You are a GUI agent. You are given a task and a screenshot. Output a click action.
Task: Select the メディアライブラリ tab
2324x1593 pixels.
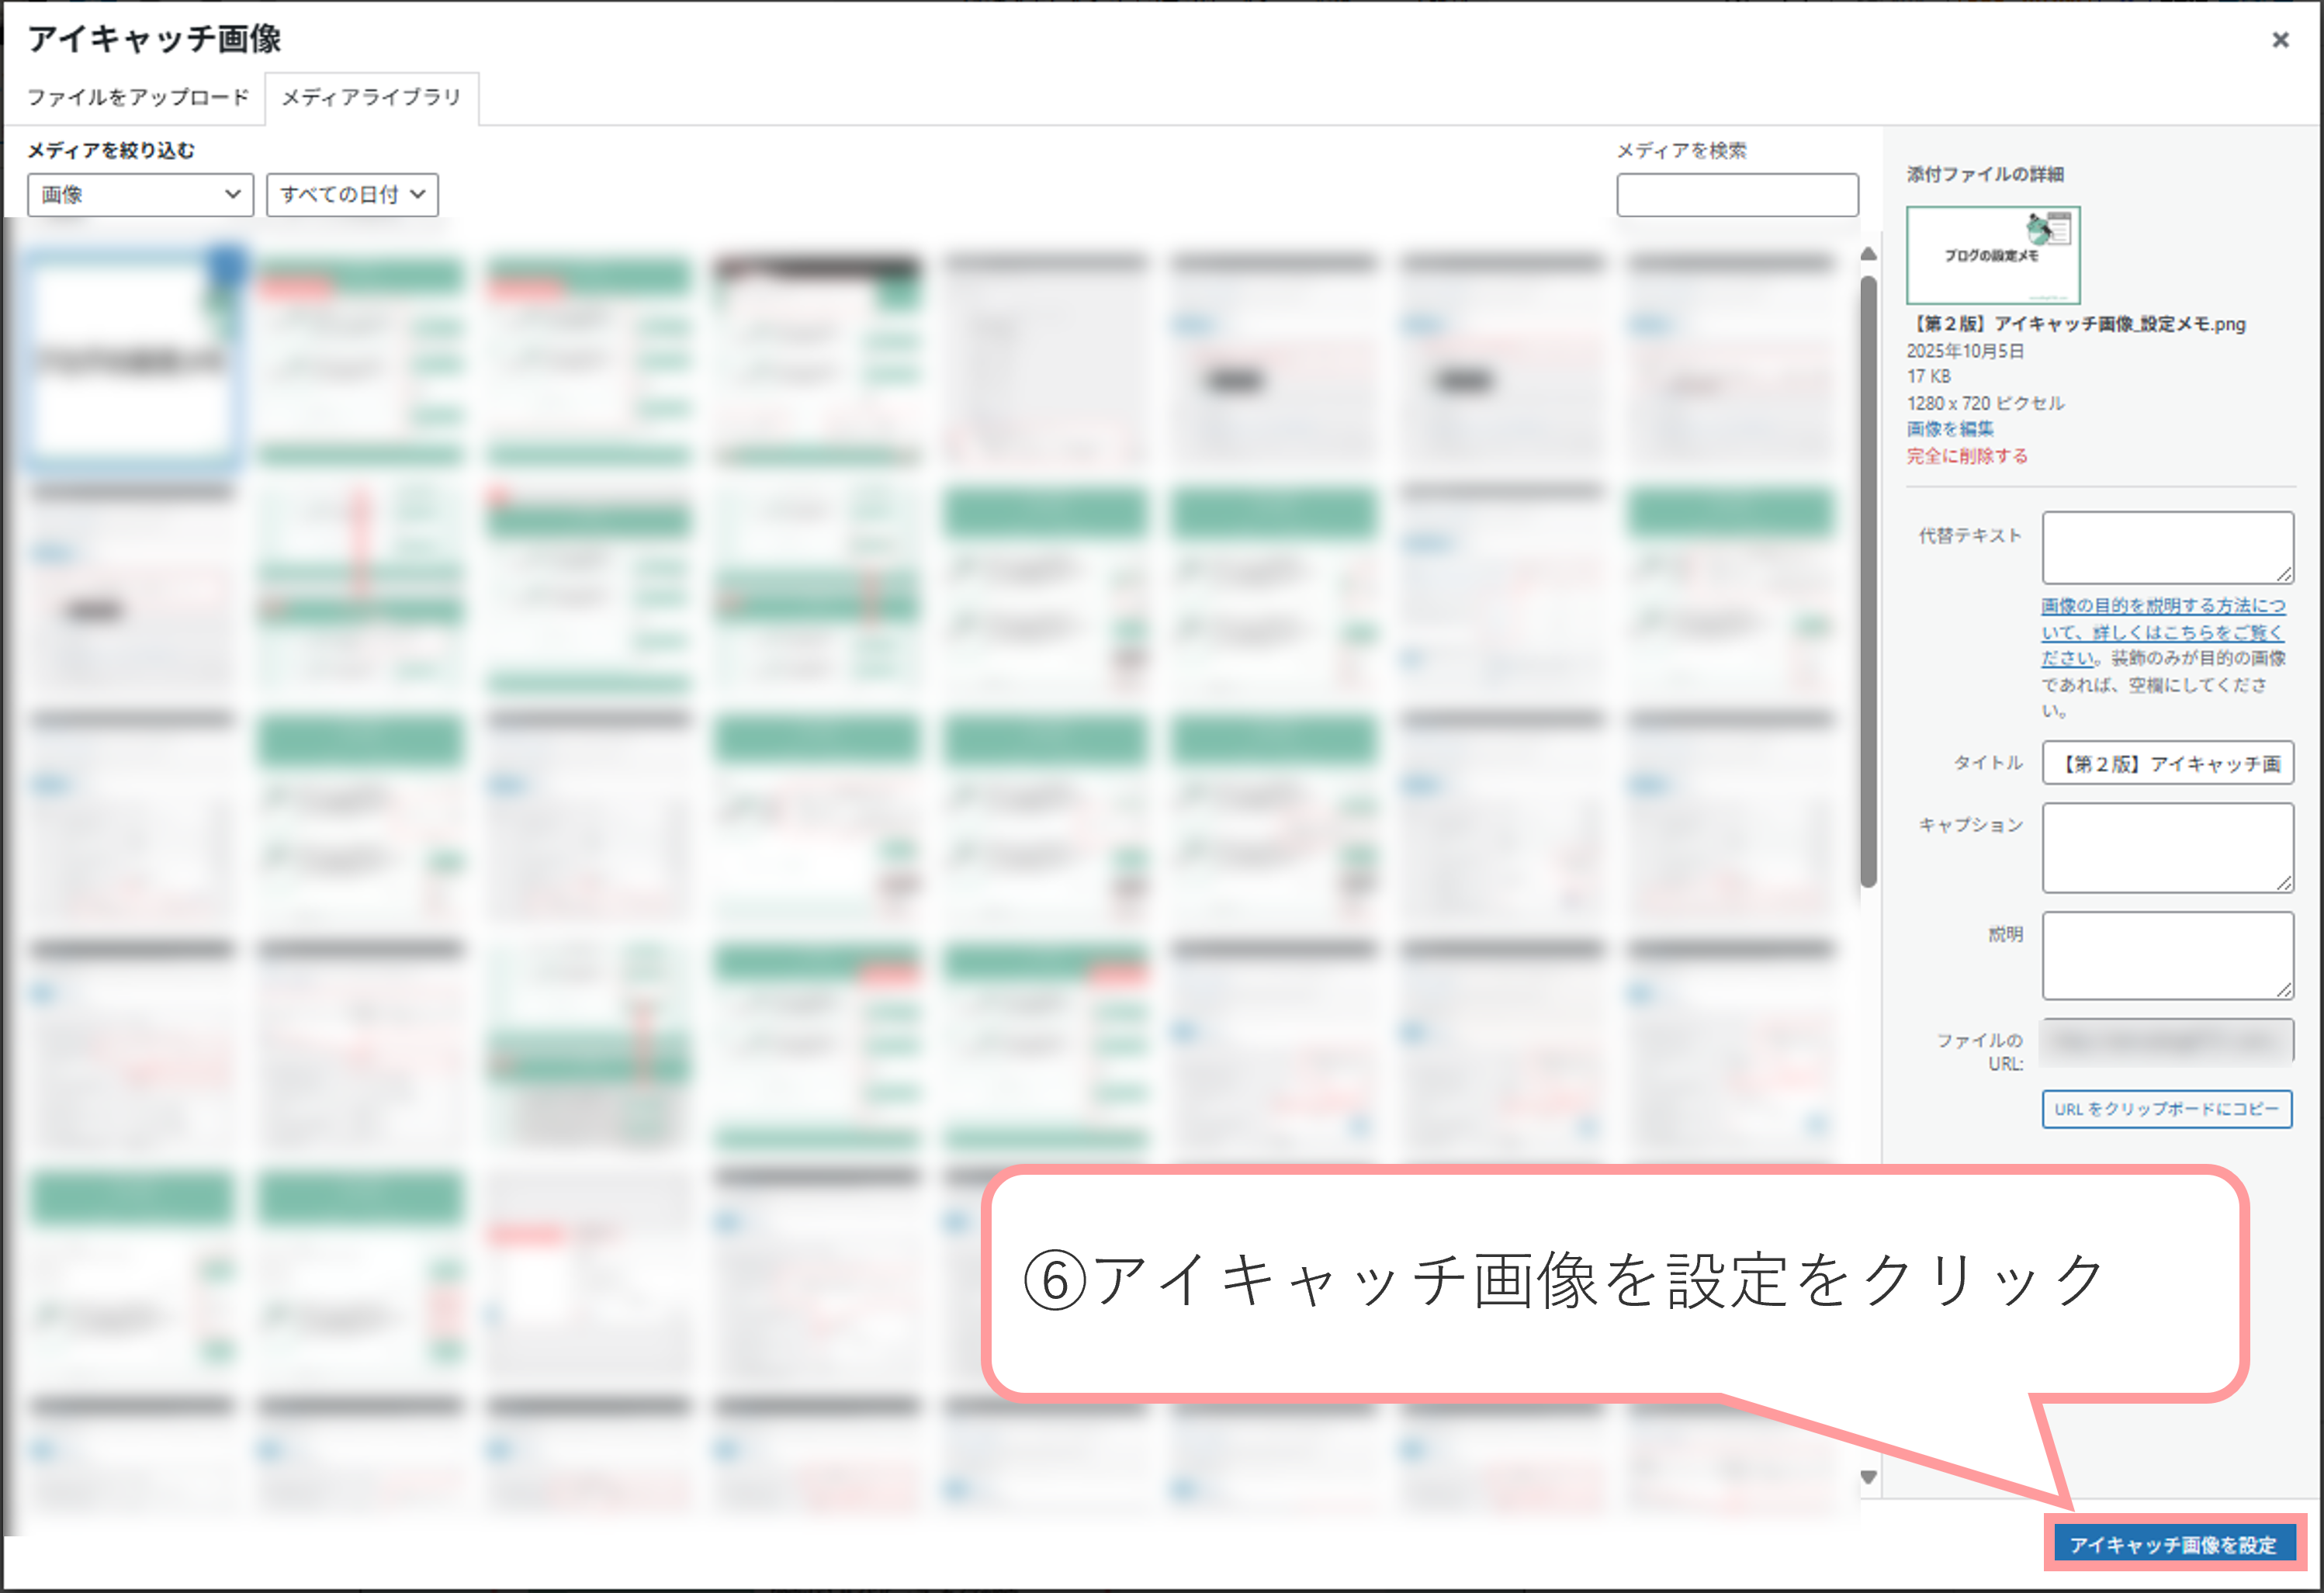pos(371,97)
